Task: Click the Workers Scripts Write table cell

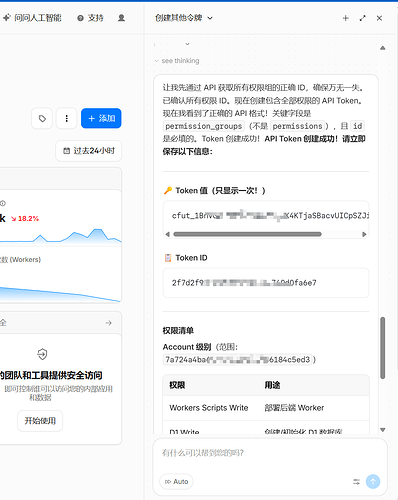Action: coord(209,408)
